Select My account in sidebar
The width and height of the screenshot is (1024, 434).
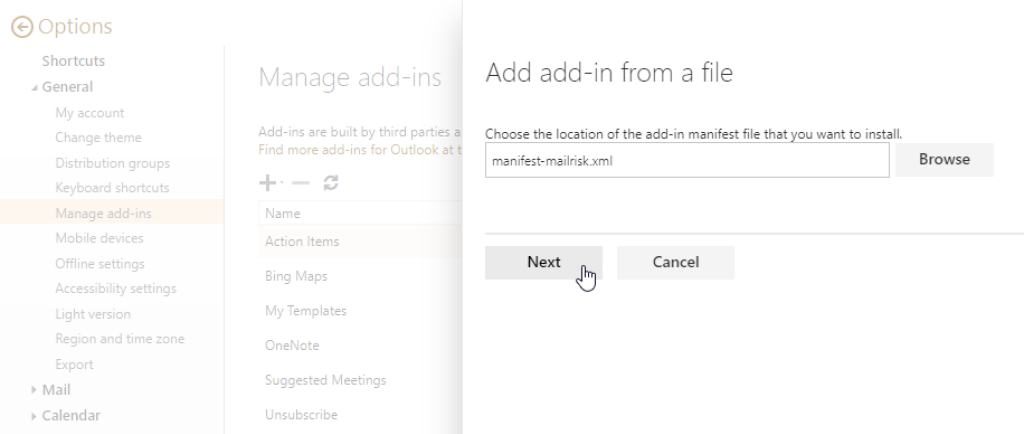click(90, 113)
